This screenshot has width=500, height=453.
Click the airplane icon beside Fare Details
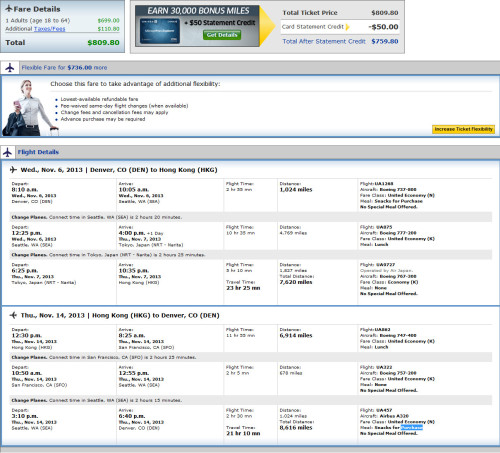9,9
